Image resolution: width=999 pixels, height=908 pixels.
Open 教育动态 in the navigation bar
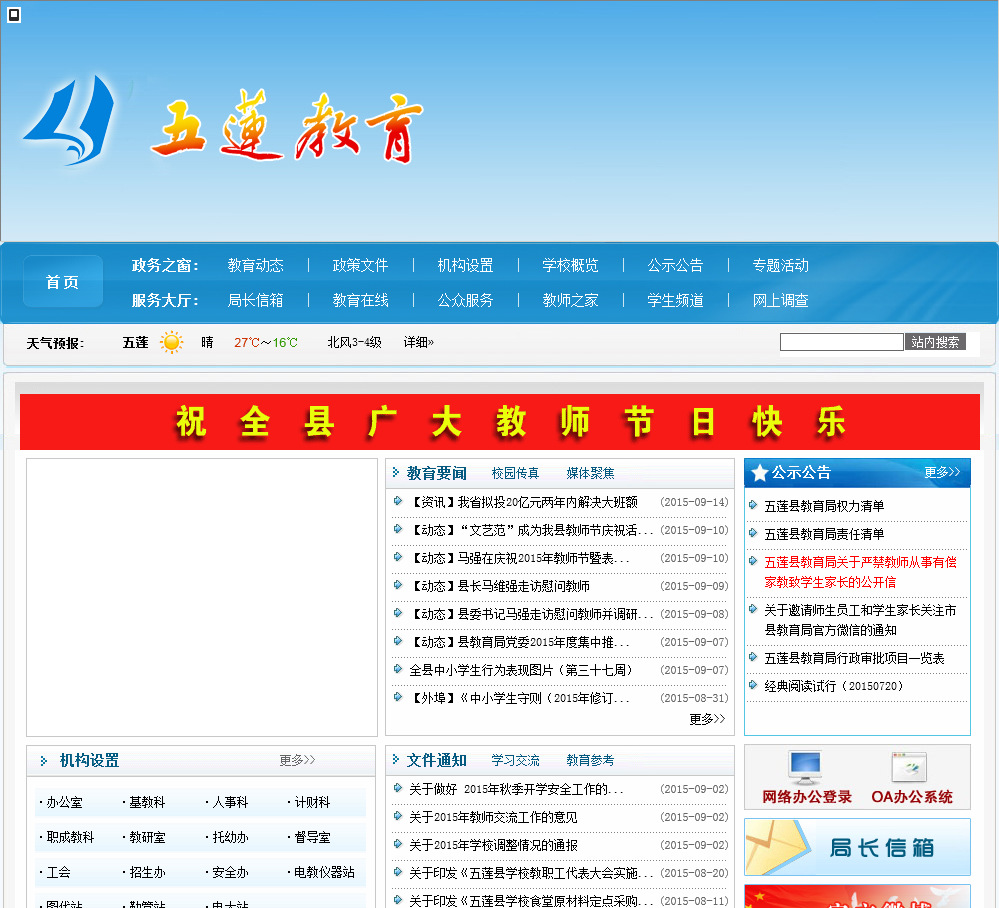tap(255, 265)
